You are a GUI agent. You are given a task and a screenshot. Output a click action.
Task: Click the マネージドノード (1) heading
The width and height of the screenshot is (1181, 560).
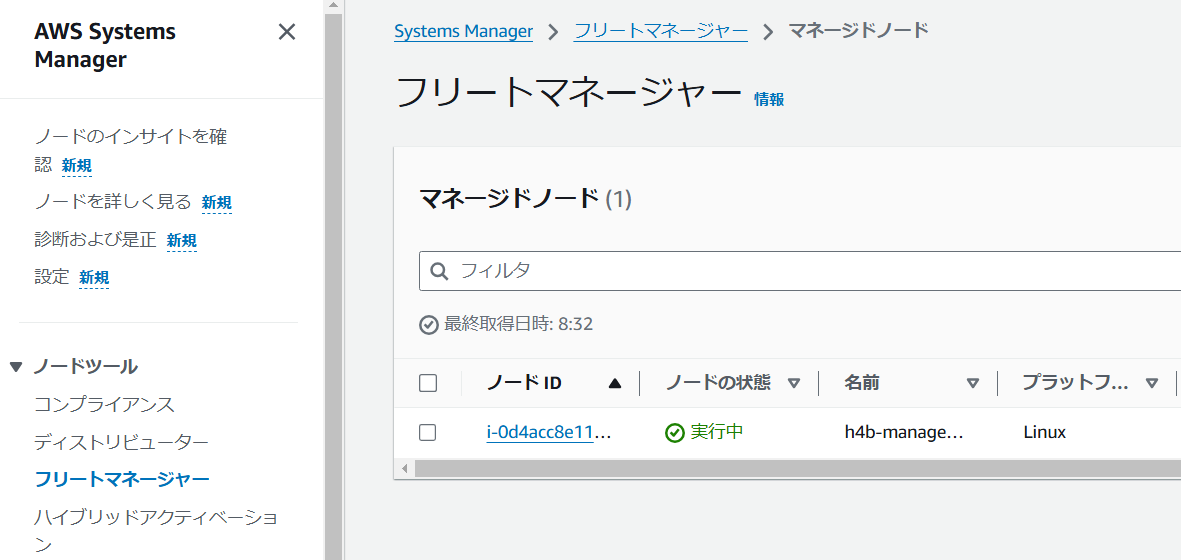[x=525, y=199]
